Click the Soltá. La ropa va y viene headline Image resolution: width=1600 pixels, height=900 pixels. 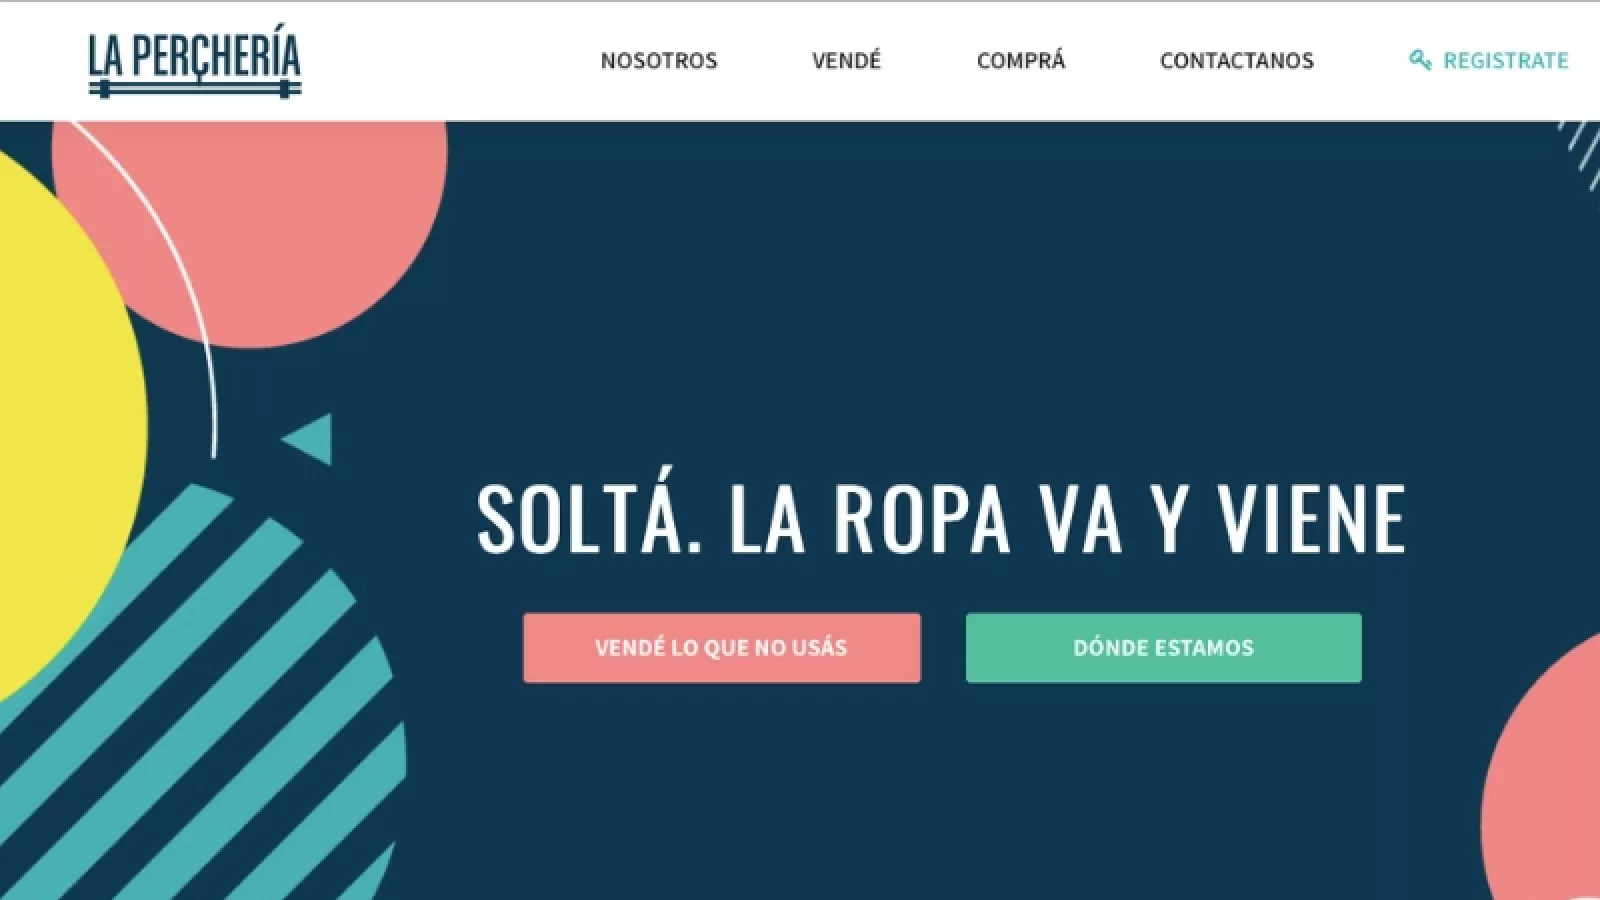pyautogui.click(x=941, y=518)
